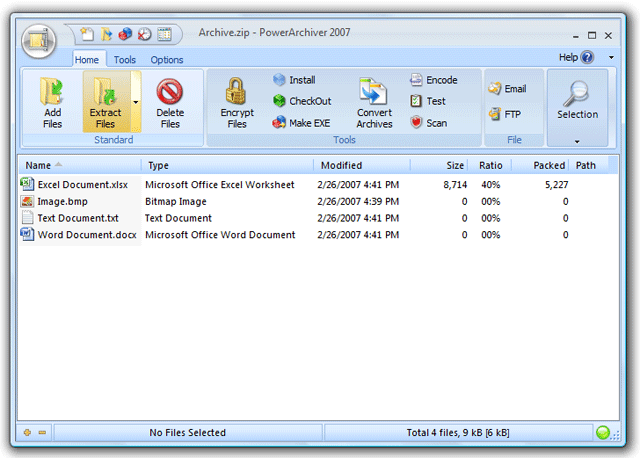The width and height of the screenshot is (640, 458).
Task: Click the Email button
Action: click(x=507, y=89)
